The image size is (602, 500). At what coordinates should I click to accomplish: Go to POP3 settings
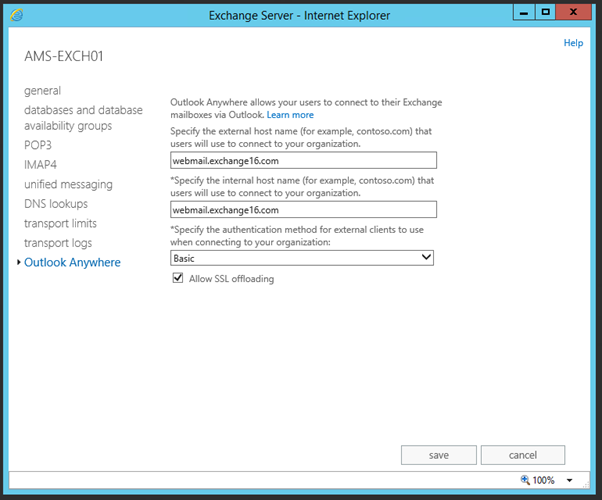point(40,145)
